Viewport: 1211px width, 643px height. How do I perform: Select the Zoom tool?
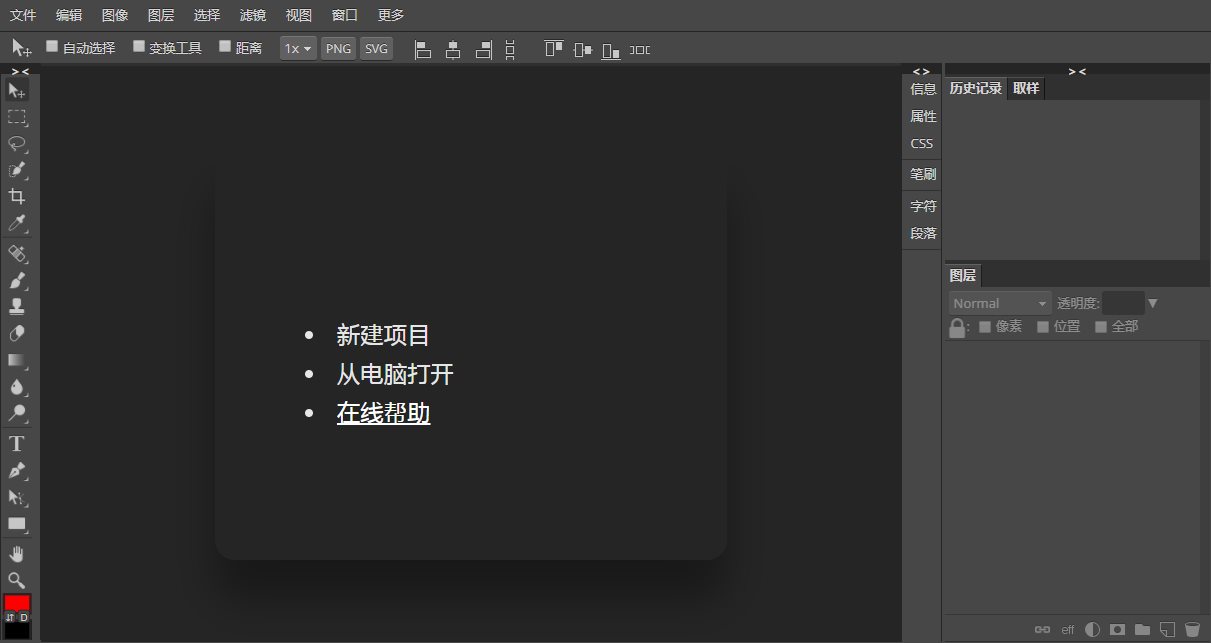(x=17, y=580)
